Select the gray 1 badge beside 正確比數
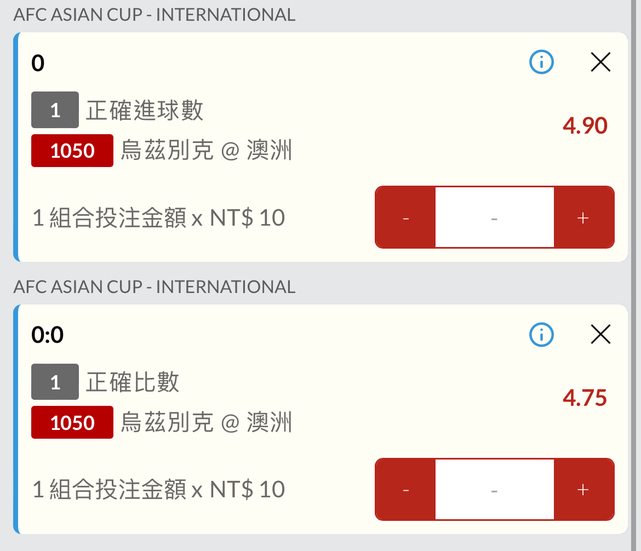Screen dimensions: 641x551 pyautogui.click(x=55, y=382)
